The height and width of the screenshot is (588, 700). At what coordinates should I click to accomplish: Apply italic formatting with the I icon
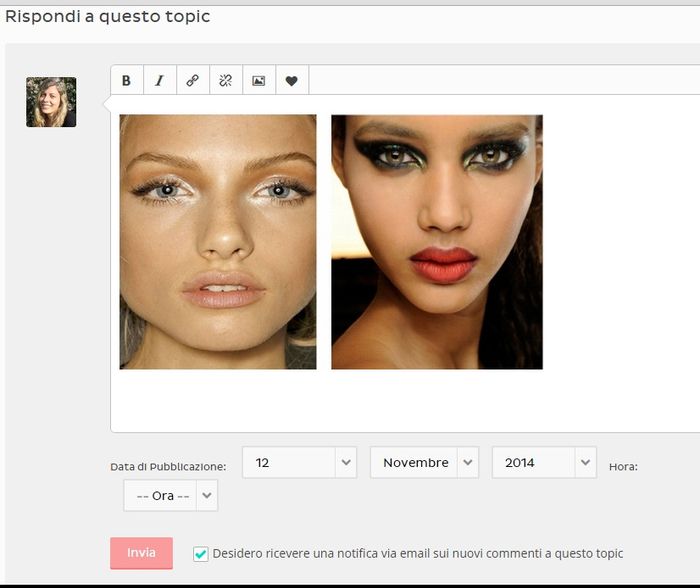[x=159, y=81]
